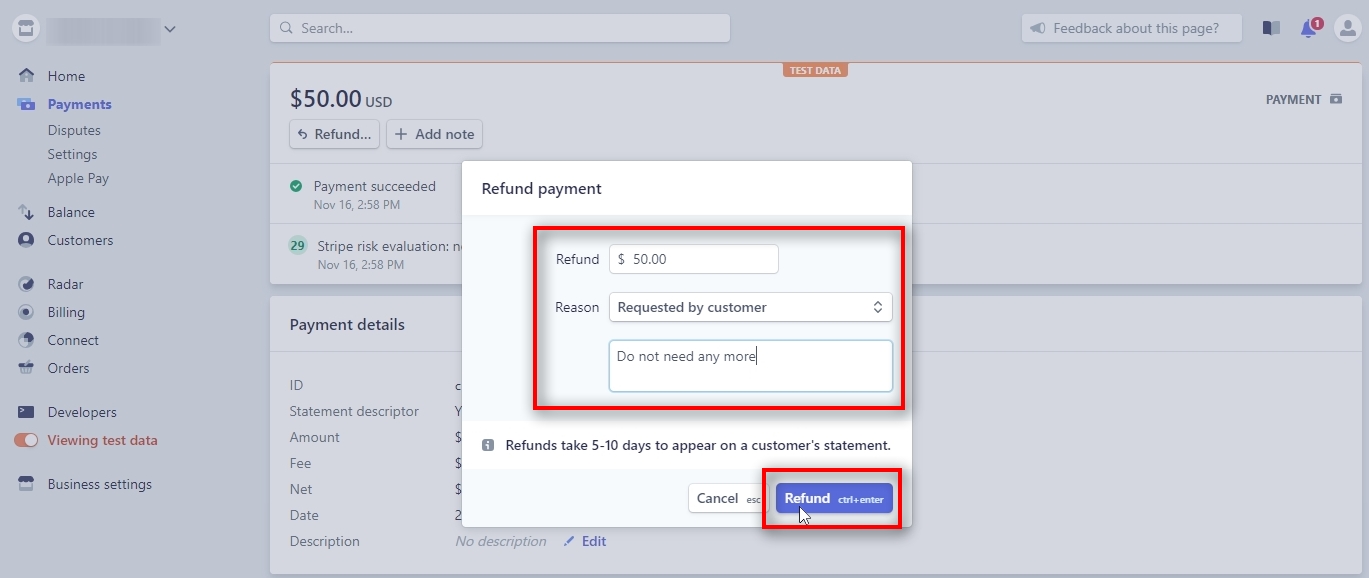The image size is (1369, 578).
Task: Confirm with the Refund button
Action: tap(833, 498)
